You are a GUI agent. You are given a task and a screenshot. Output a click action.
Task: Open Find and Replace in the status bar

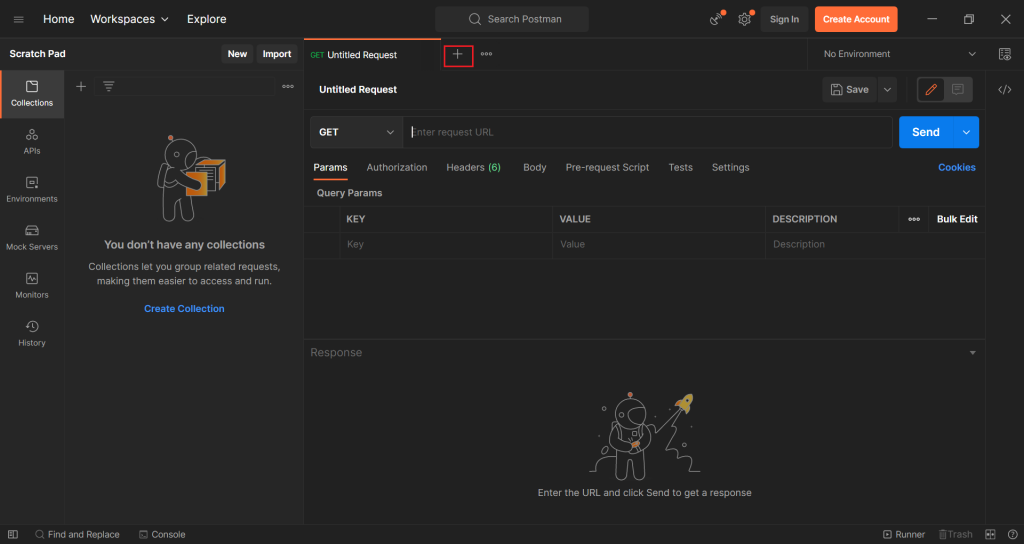click(x=77, y=534)
